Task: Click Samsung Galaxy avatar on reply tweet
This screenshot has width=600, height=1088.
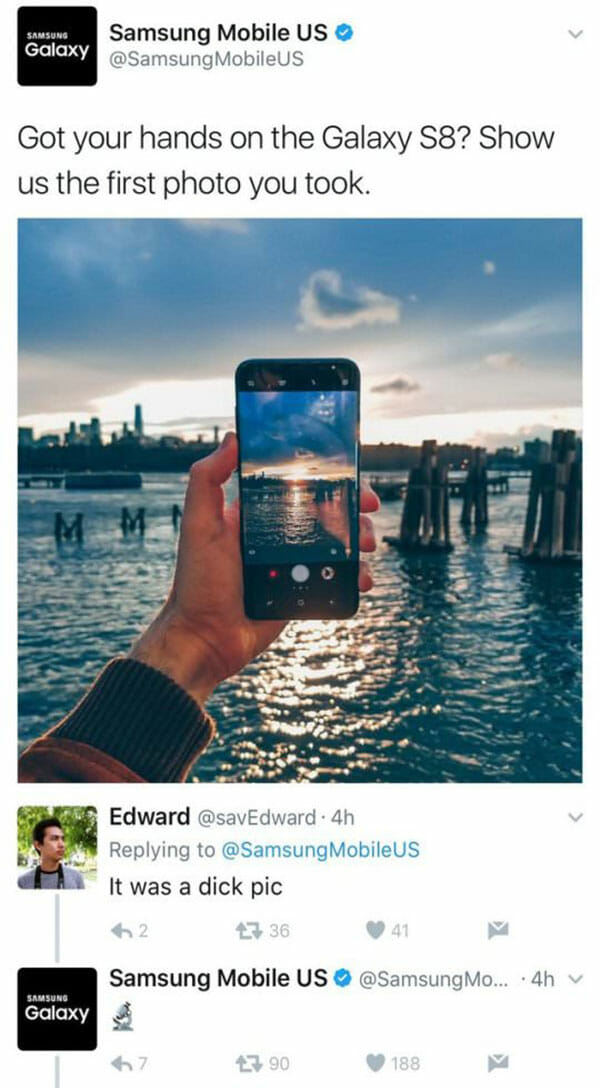Action: click(x=57, y=1009)
